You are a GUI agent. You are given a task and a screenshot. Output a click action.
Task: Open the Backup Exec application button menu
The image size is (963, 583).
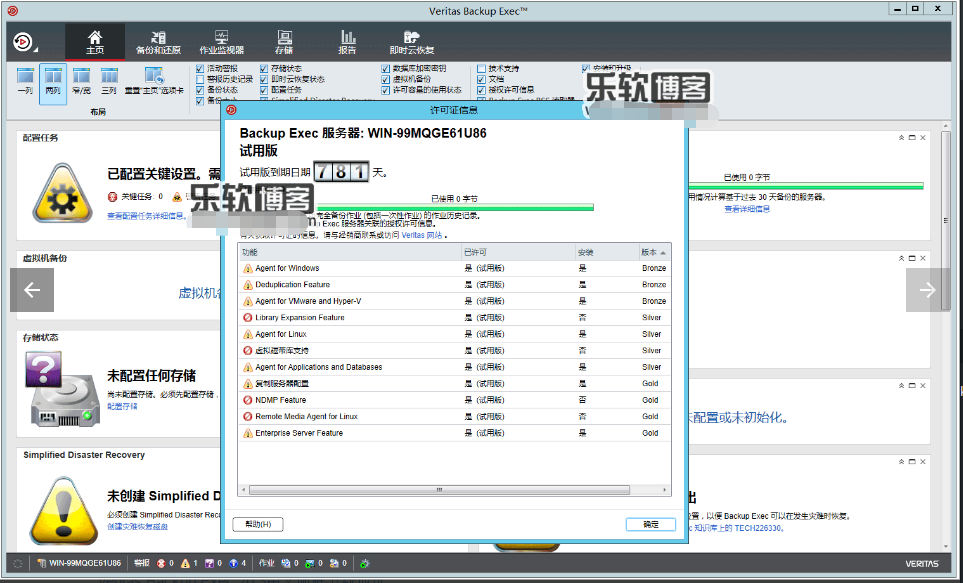[x=24, y=42]
